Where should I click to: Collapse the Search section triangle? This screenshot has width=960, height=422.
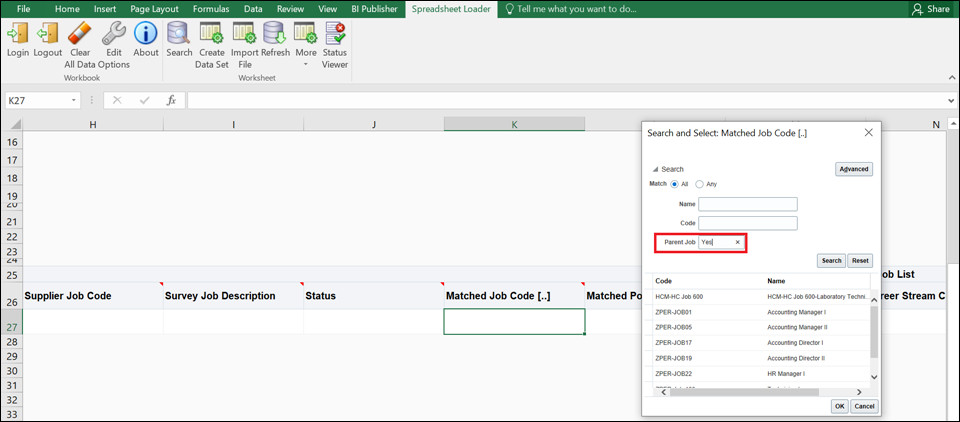click(x=655, y=170)
